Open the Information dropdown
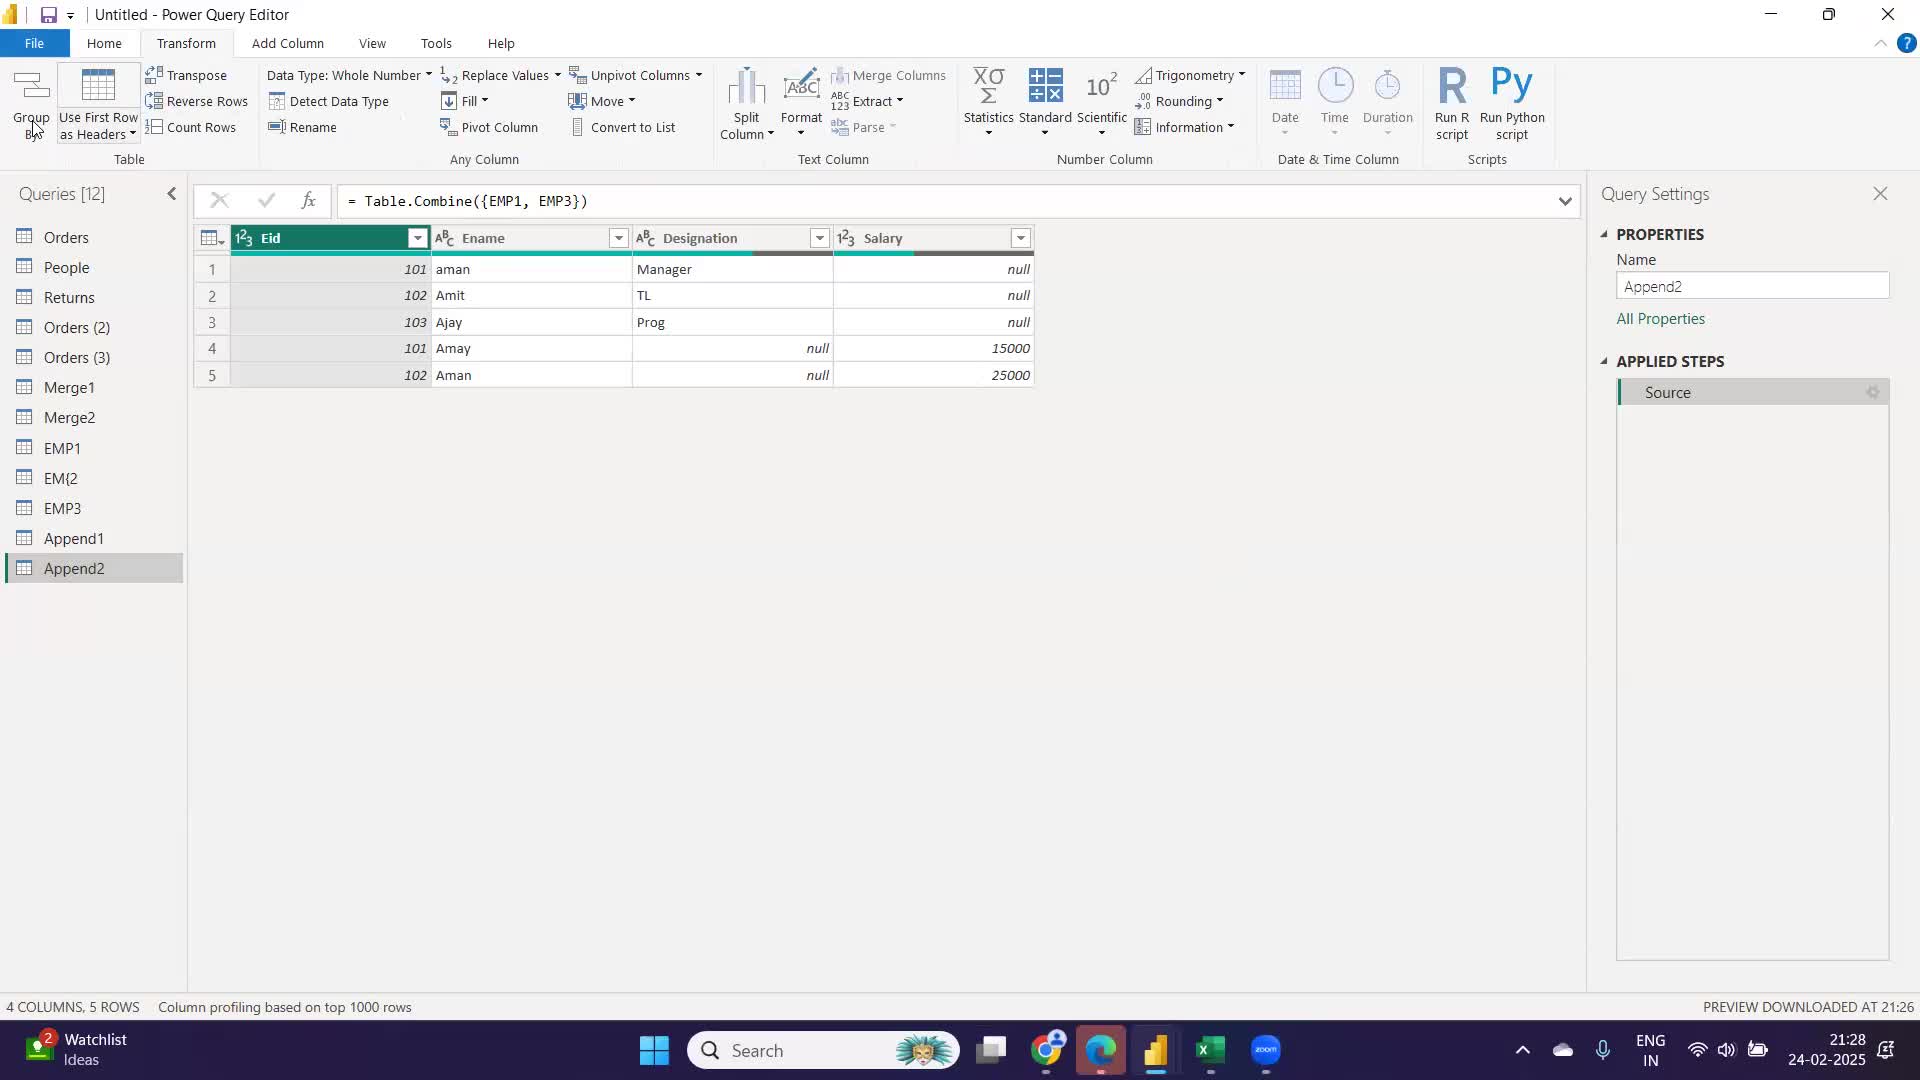Screen dimensions: 1920x1080 pyautogui.click(x=1184, y=127)
